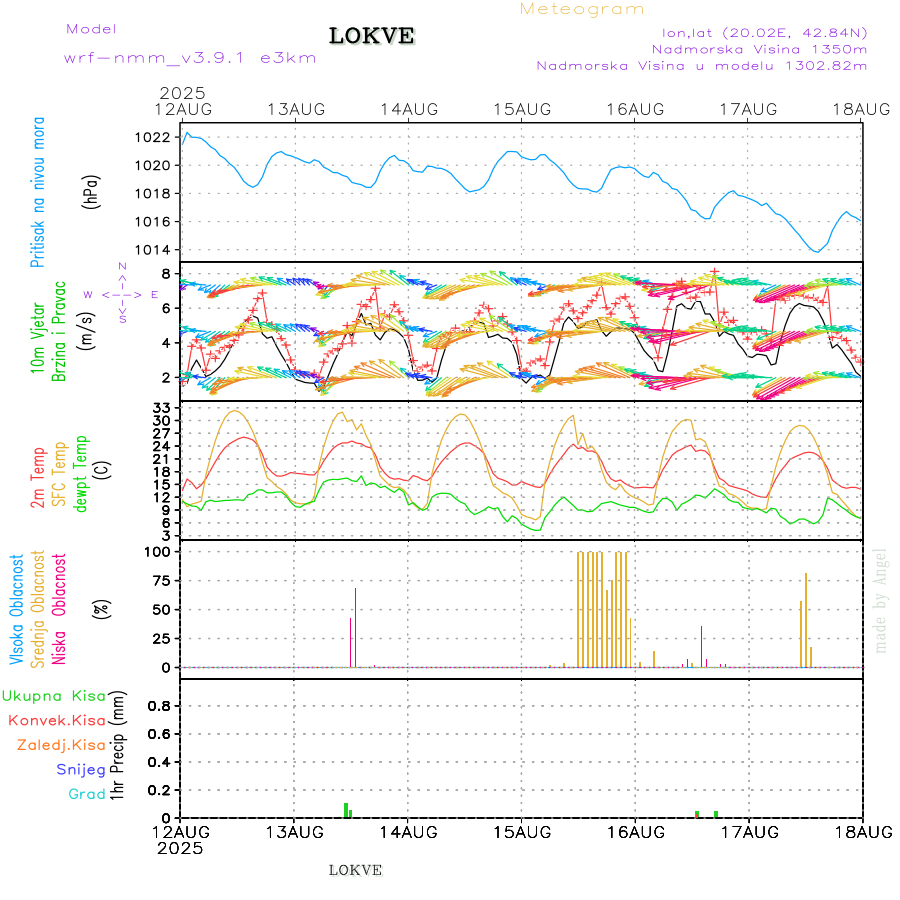This screenshot has height=900, width=900.
Task: Click the Niska Oblacnost legend label
Action: click(x=60, y=608)
